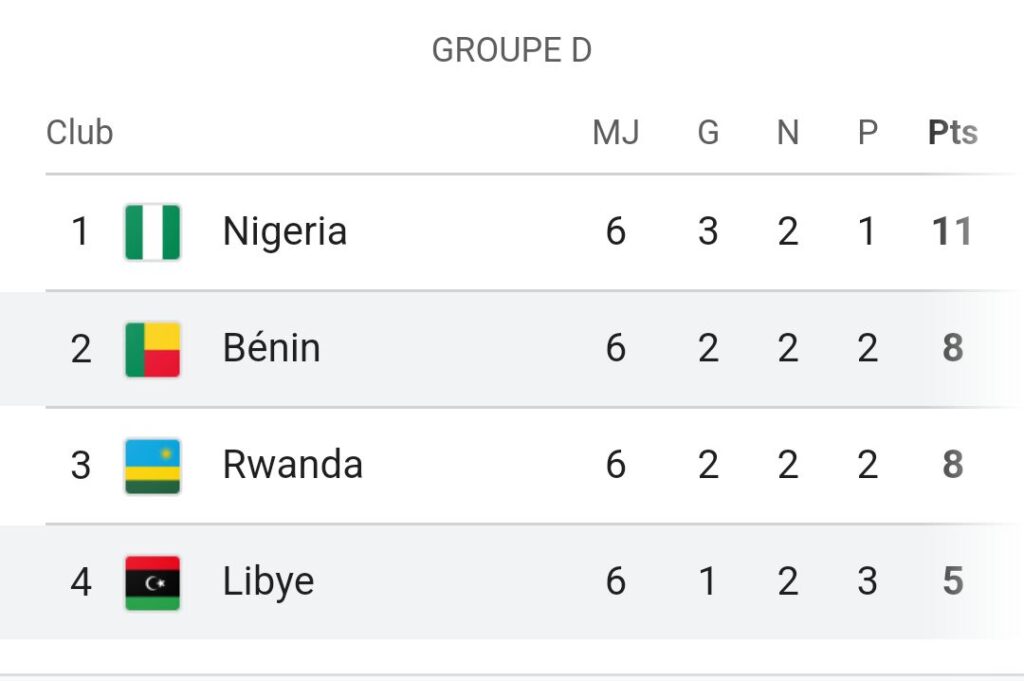This screenshot has height=681, width=1024.
Task: Select the Rwanda team name
Action: coord(293,465)
